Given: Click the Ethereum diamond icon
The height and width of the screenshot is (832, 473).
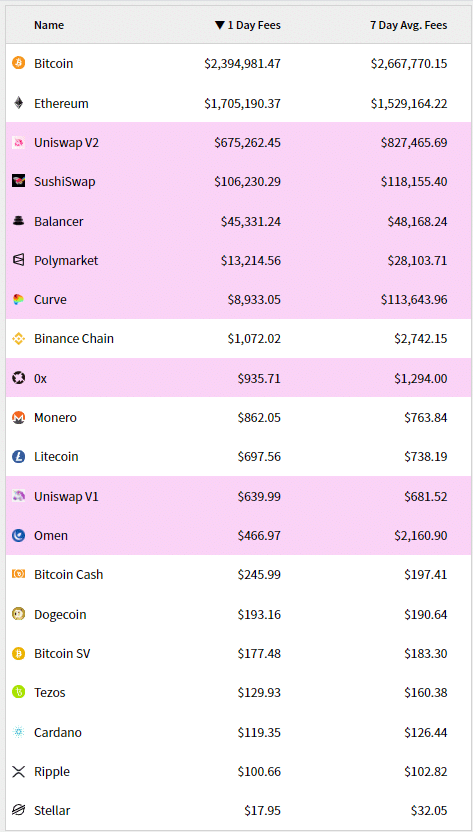Looking at the screenshot, I should click(19, 103).
